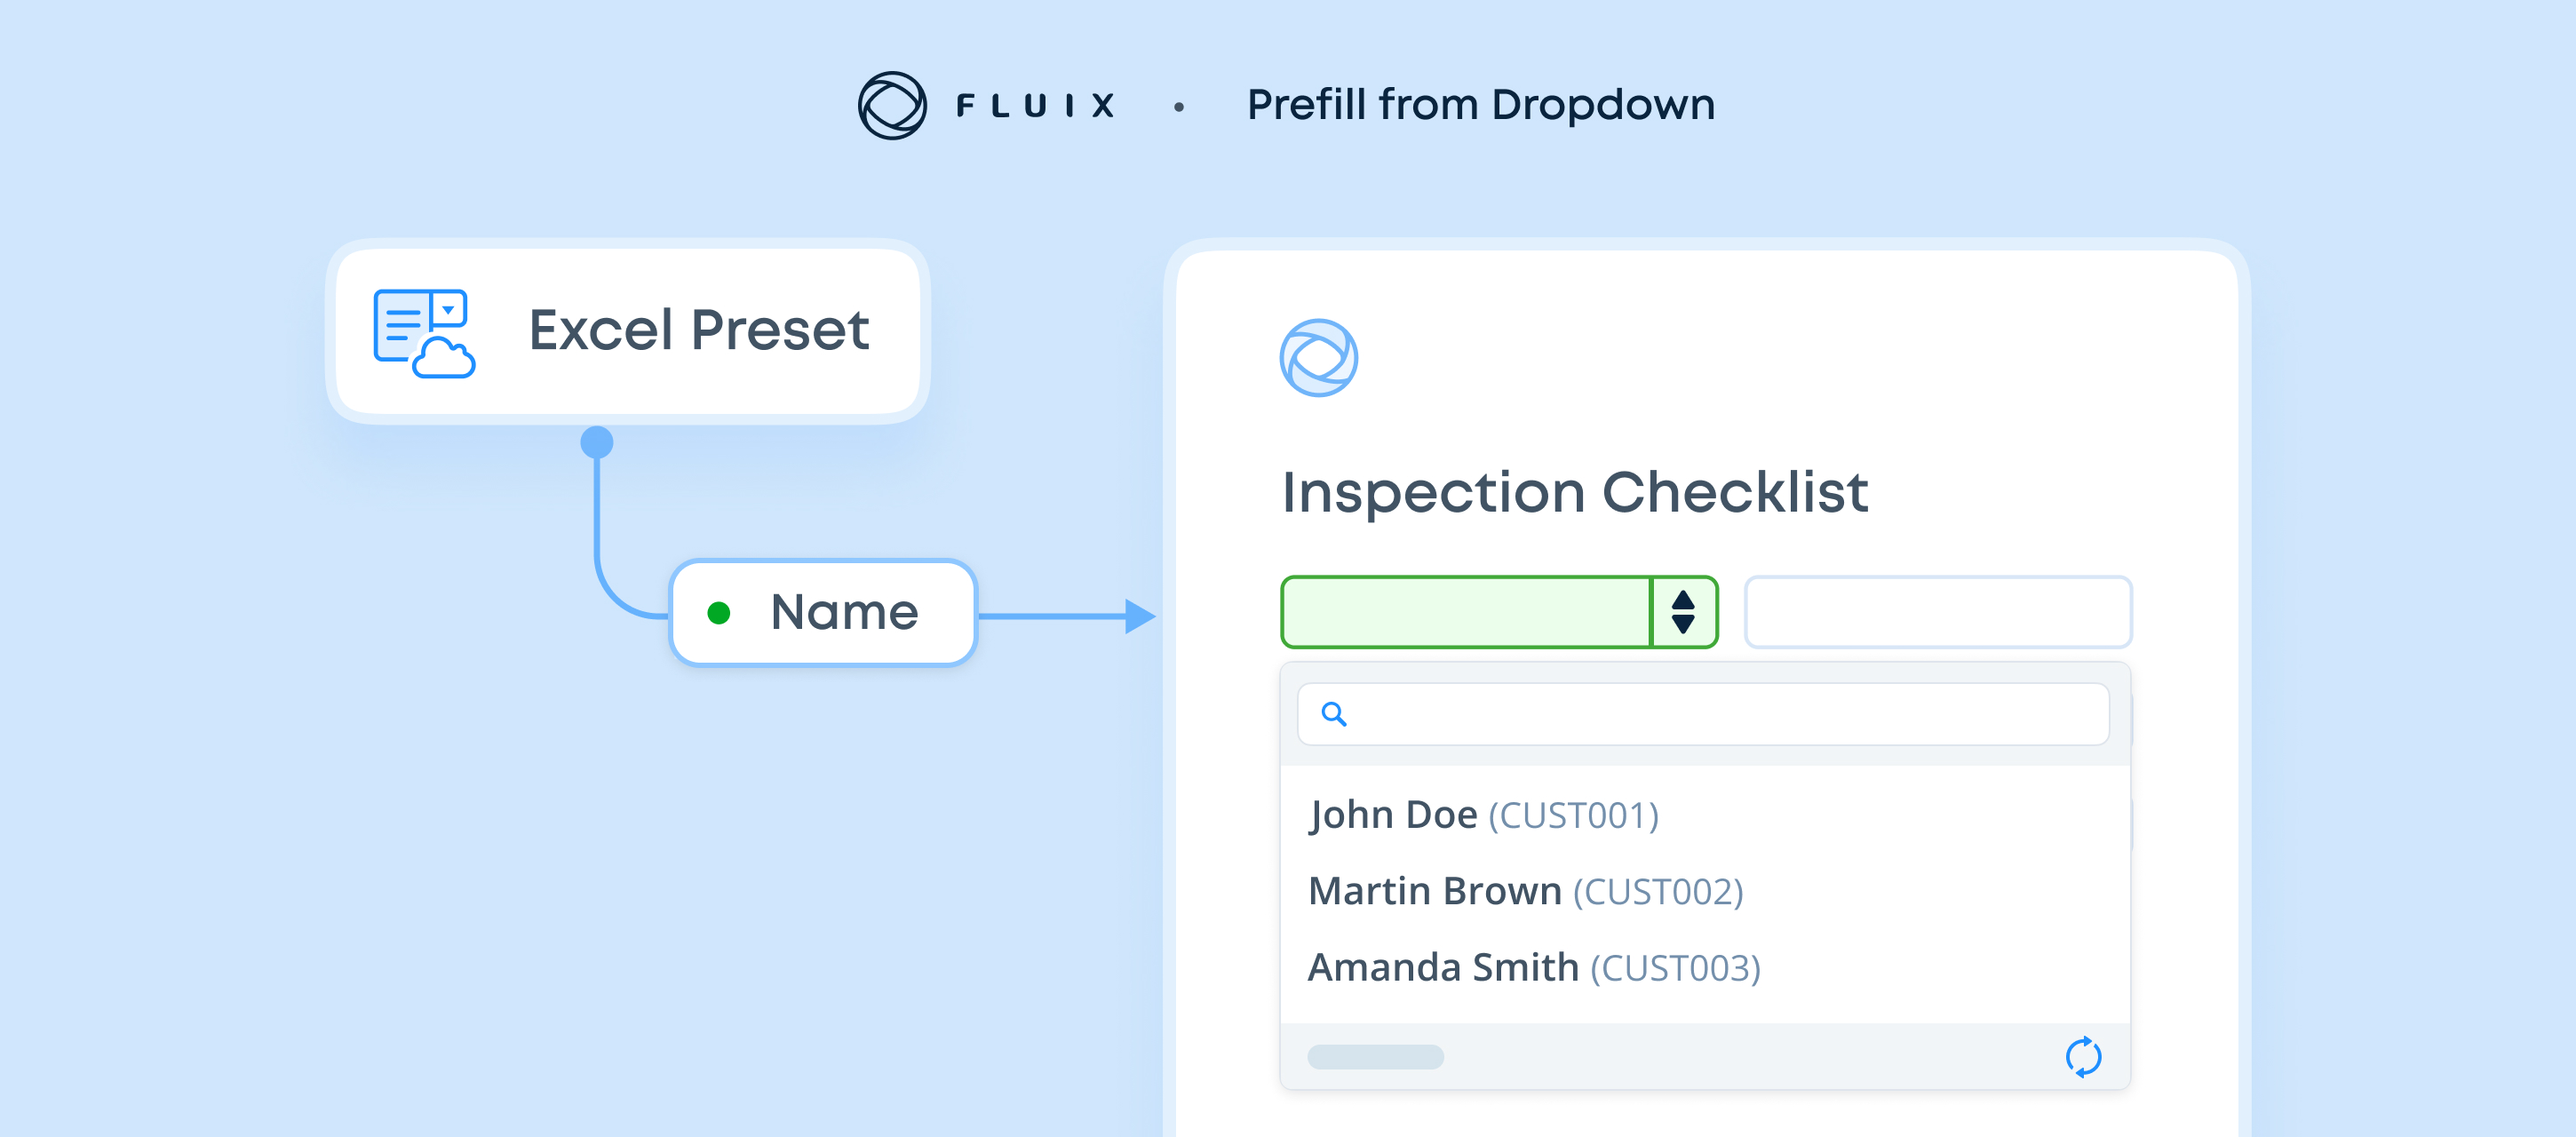Click the Inspection Checklist heading

[1574, 492]
